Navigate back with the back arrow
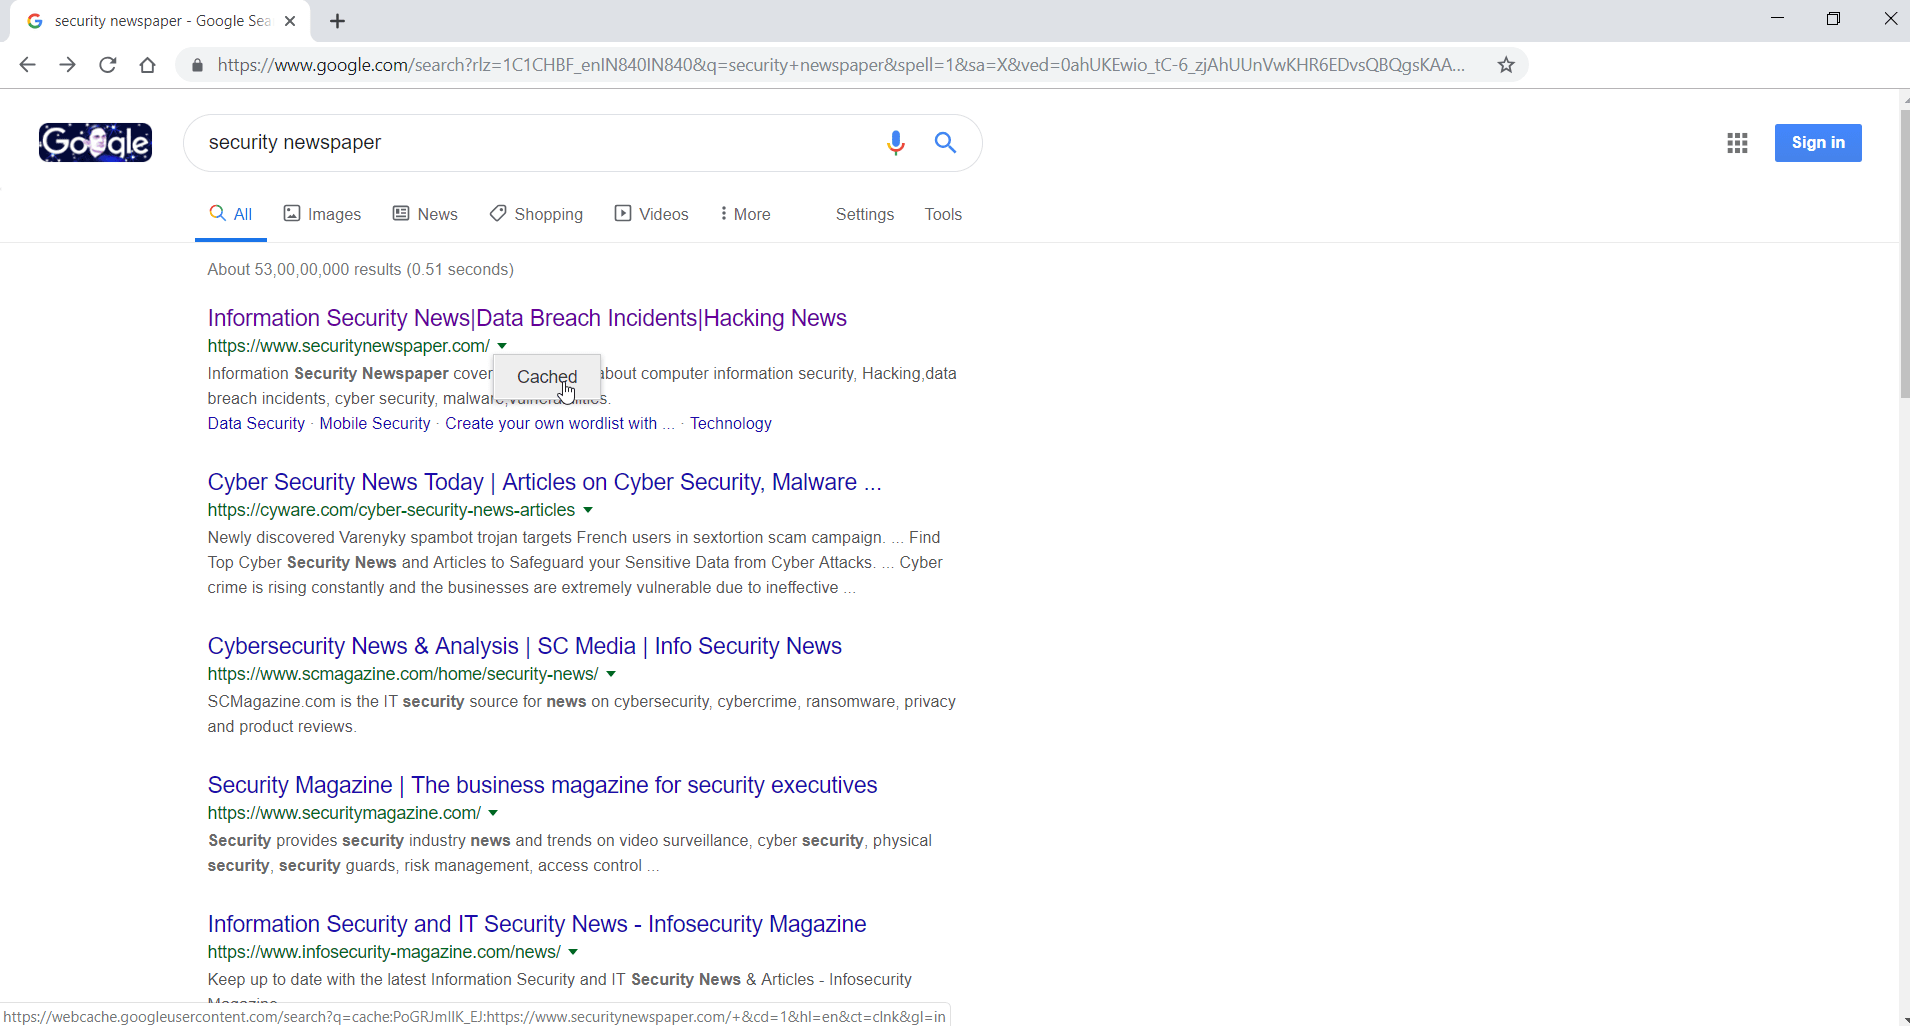 click(x=27, y=65)
